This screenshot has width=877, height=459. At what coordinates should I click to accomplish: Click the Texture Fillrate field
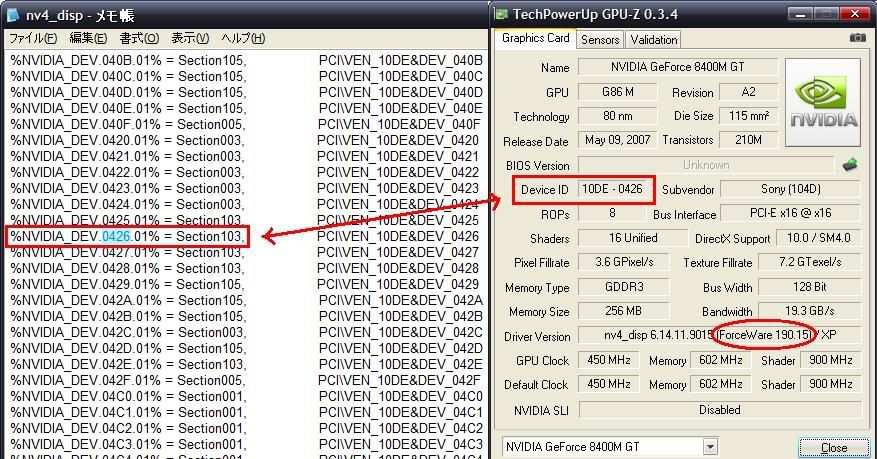click(x=809, y=262)
